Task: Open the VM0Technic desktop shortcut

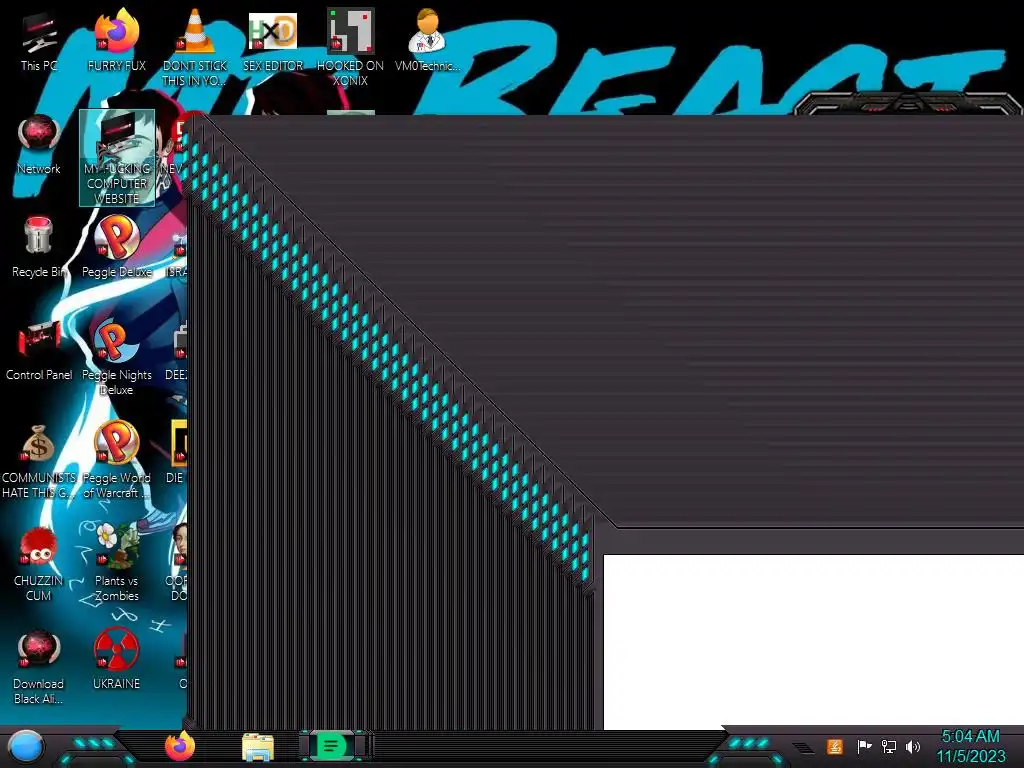Action: pyautogui.click(x=427, y=40)
